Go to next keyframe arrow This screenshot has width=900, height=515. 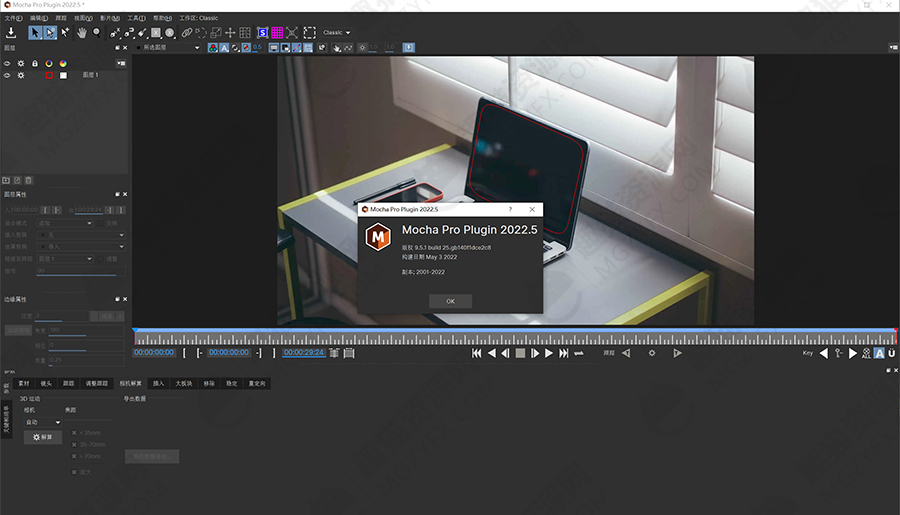click(852, 353)
